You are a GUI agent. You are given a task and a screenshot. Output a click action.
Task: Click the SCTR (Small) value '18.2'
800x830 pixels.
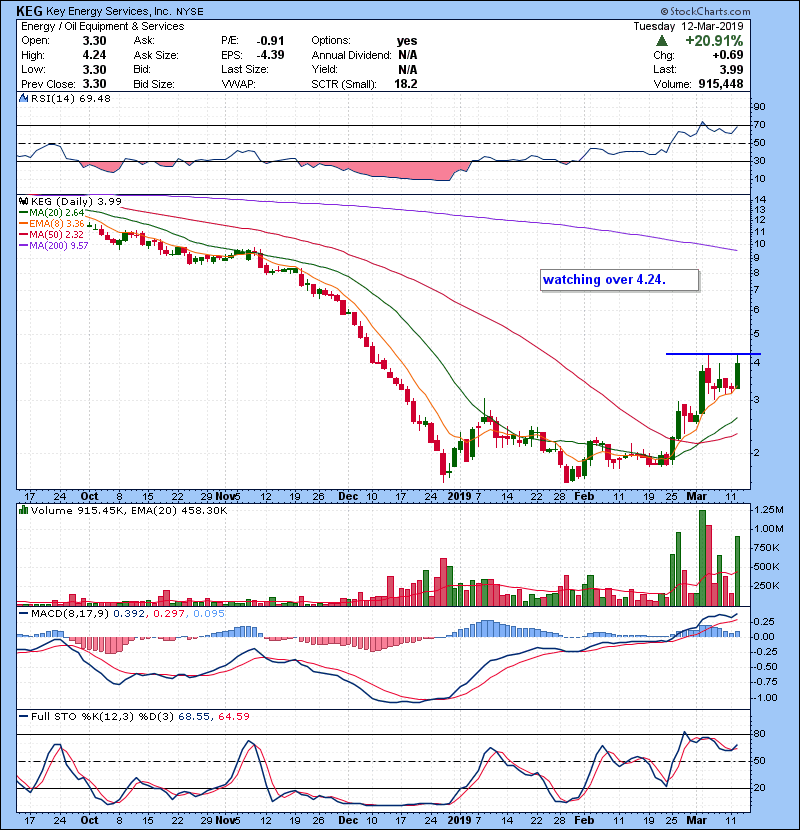coord(406,84)
